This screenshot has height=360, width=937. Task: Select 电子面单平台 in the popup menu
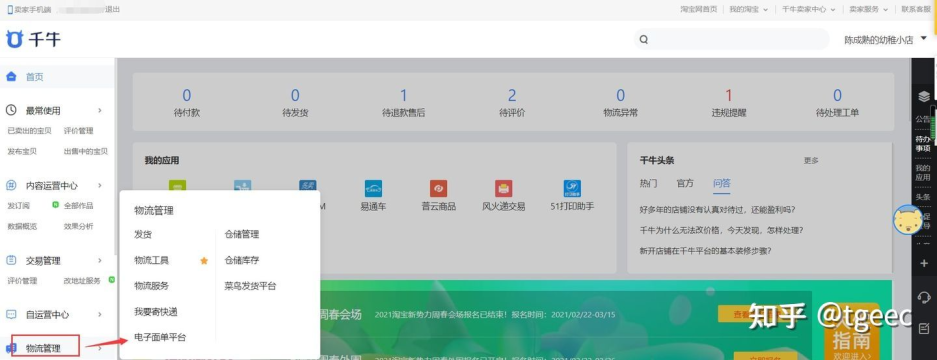point(160,337)
